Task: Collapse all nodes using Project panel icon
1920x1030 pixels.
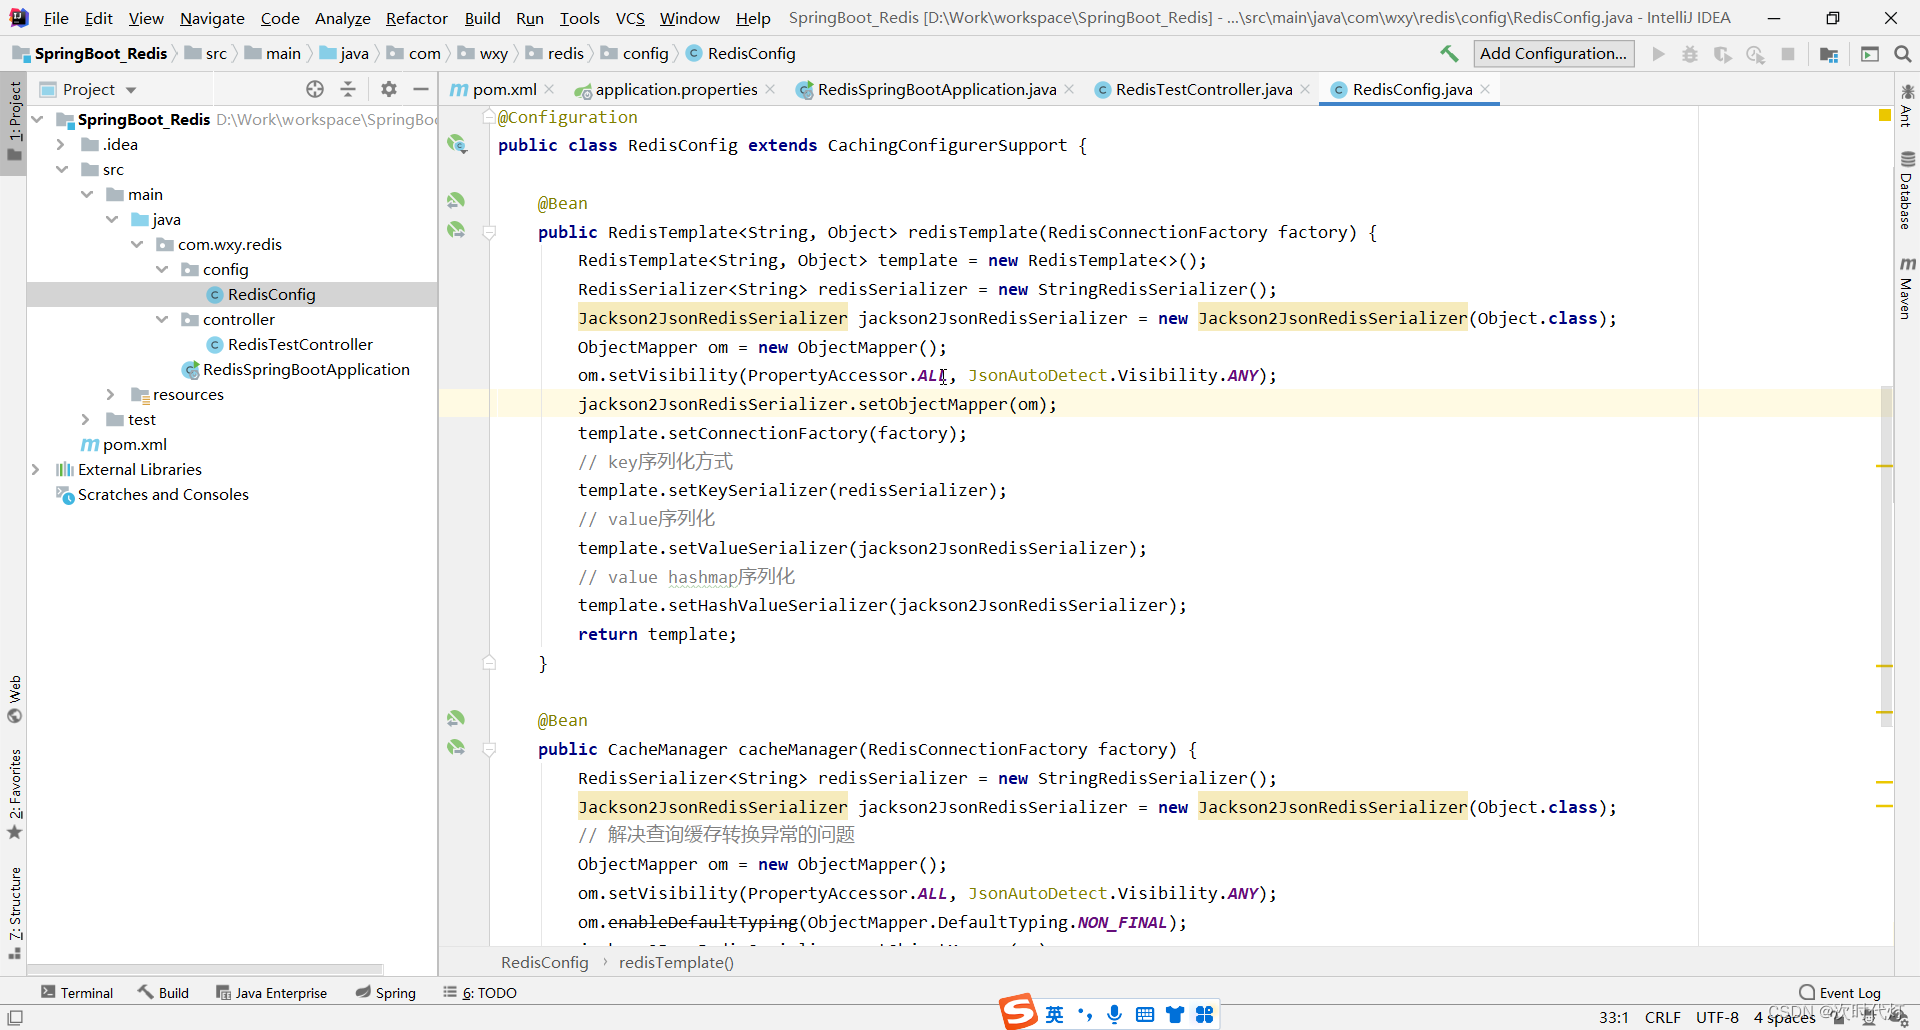Action: (x=348, y=89)
